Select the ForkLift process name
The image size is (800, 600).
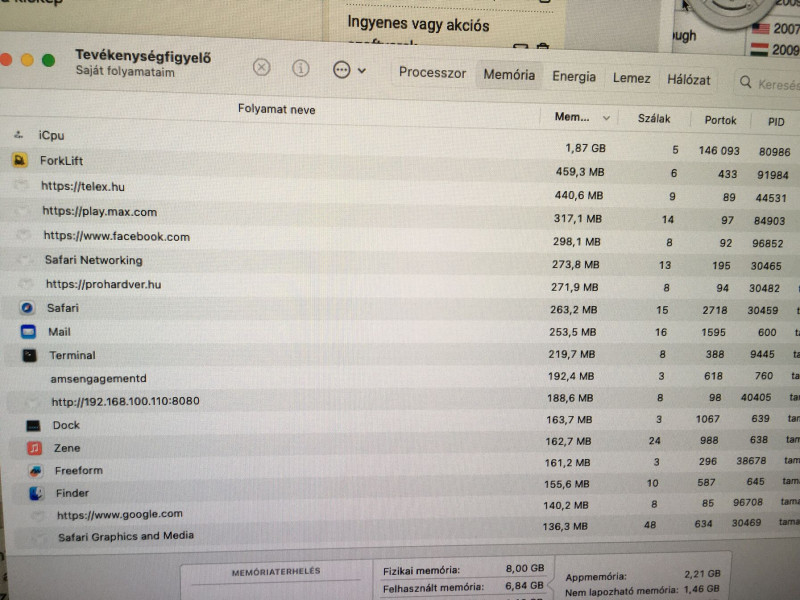(61, 161)
